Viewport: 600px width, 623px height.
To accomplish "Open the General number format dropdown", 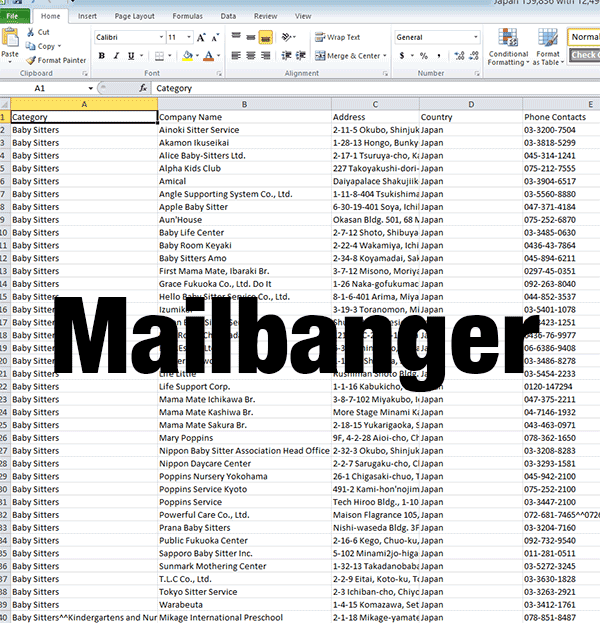I will pos(476,37).
